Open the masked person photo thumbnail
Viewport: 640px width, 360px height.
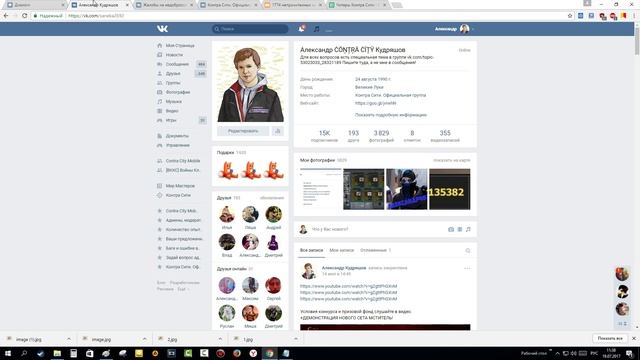[407, 189]
